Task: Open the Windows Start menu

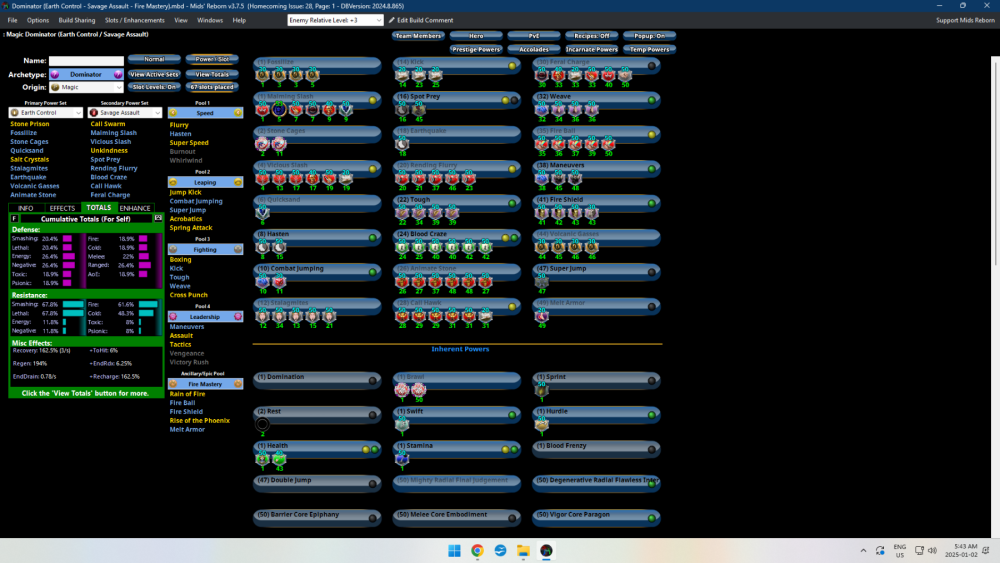Action: click(454, 551)
